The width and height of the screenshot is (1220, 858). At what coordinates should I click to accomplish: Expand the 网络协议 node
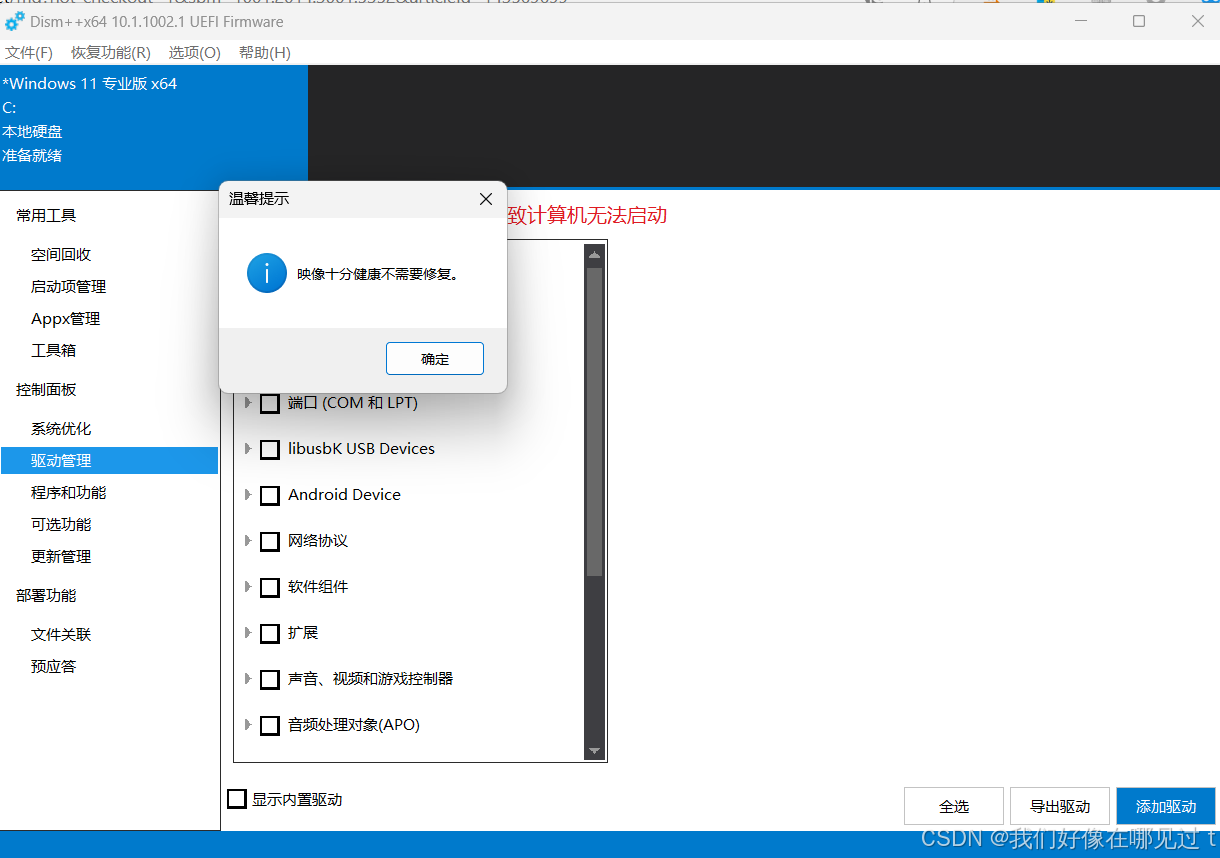point(248,541)
